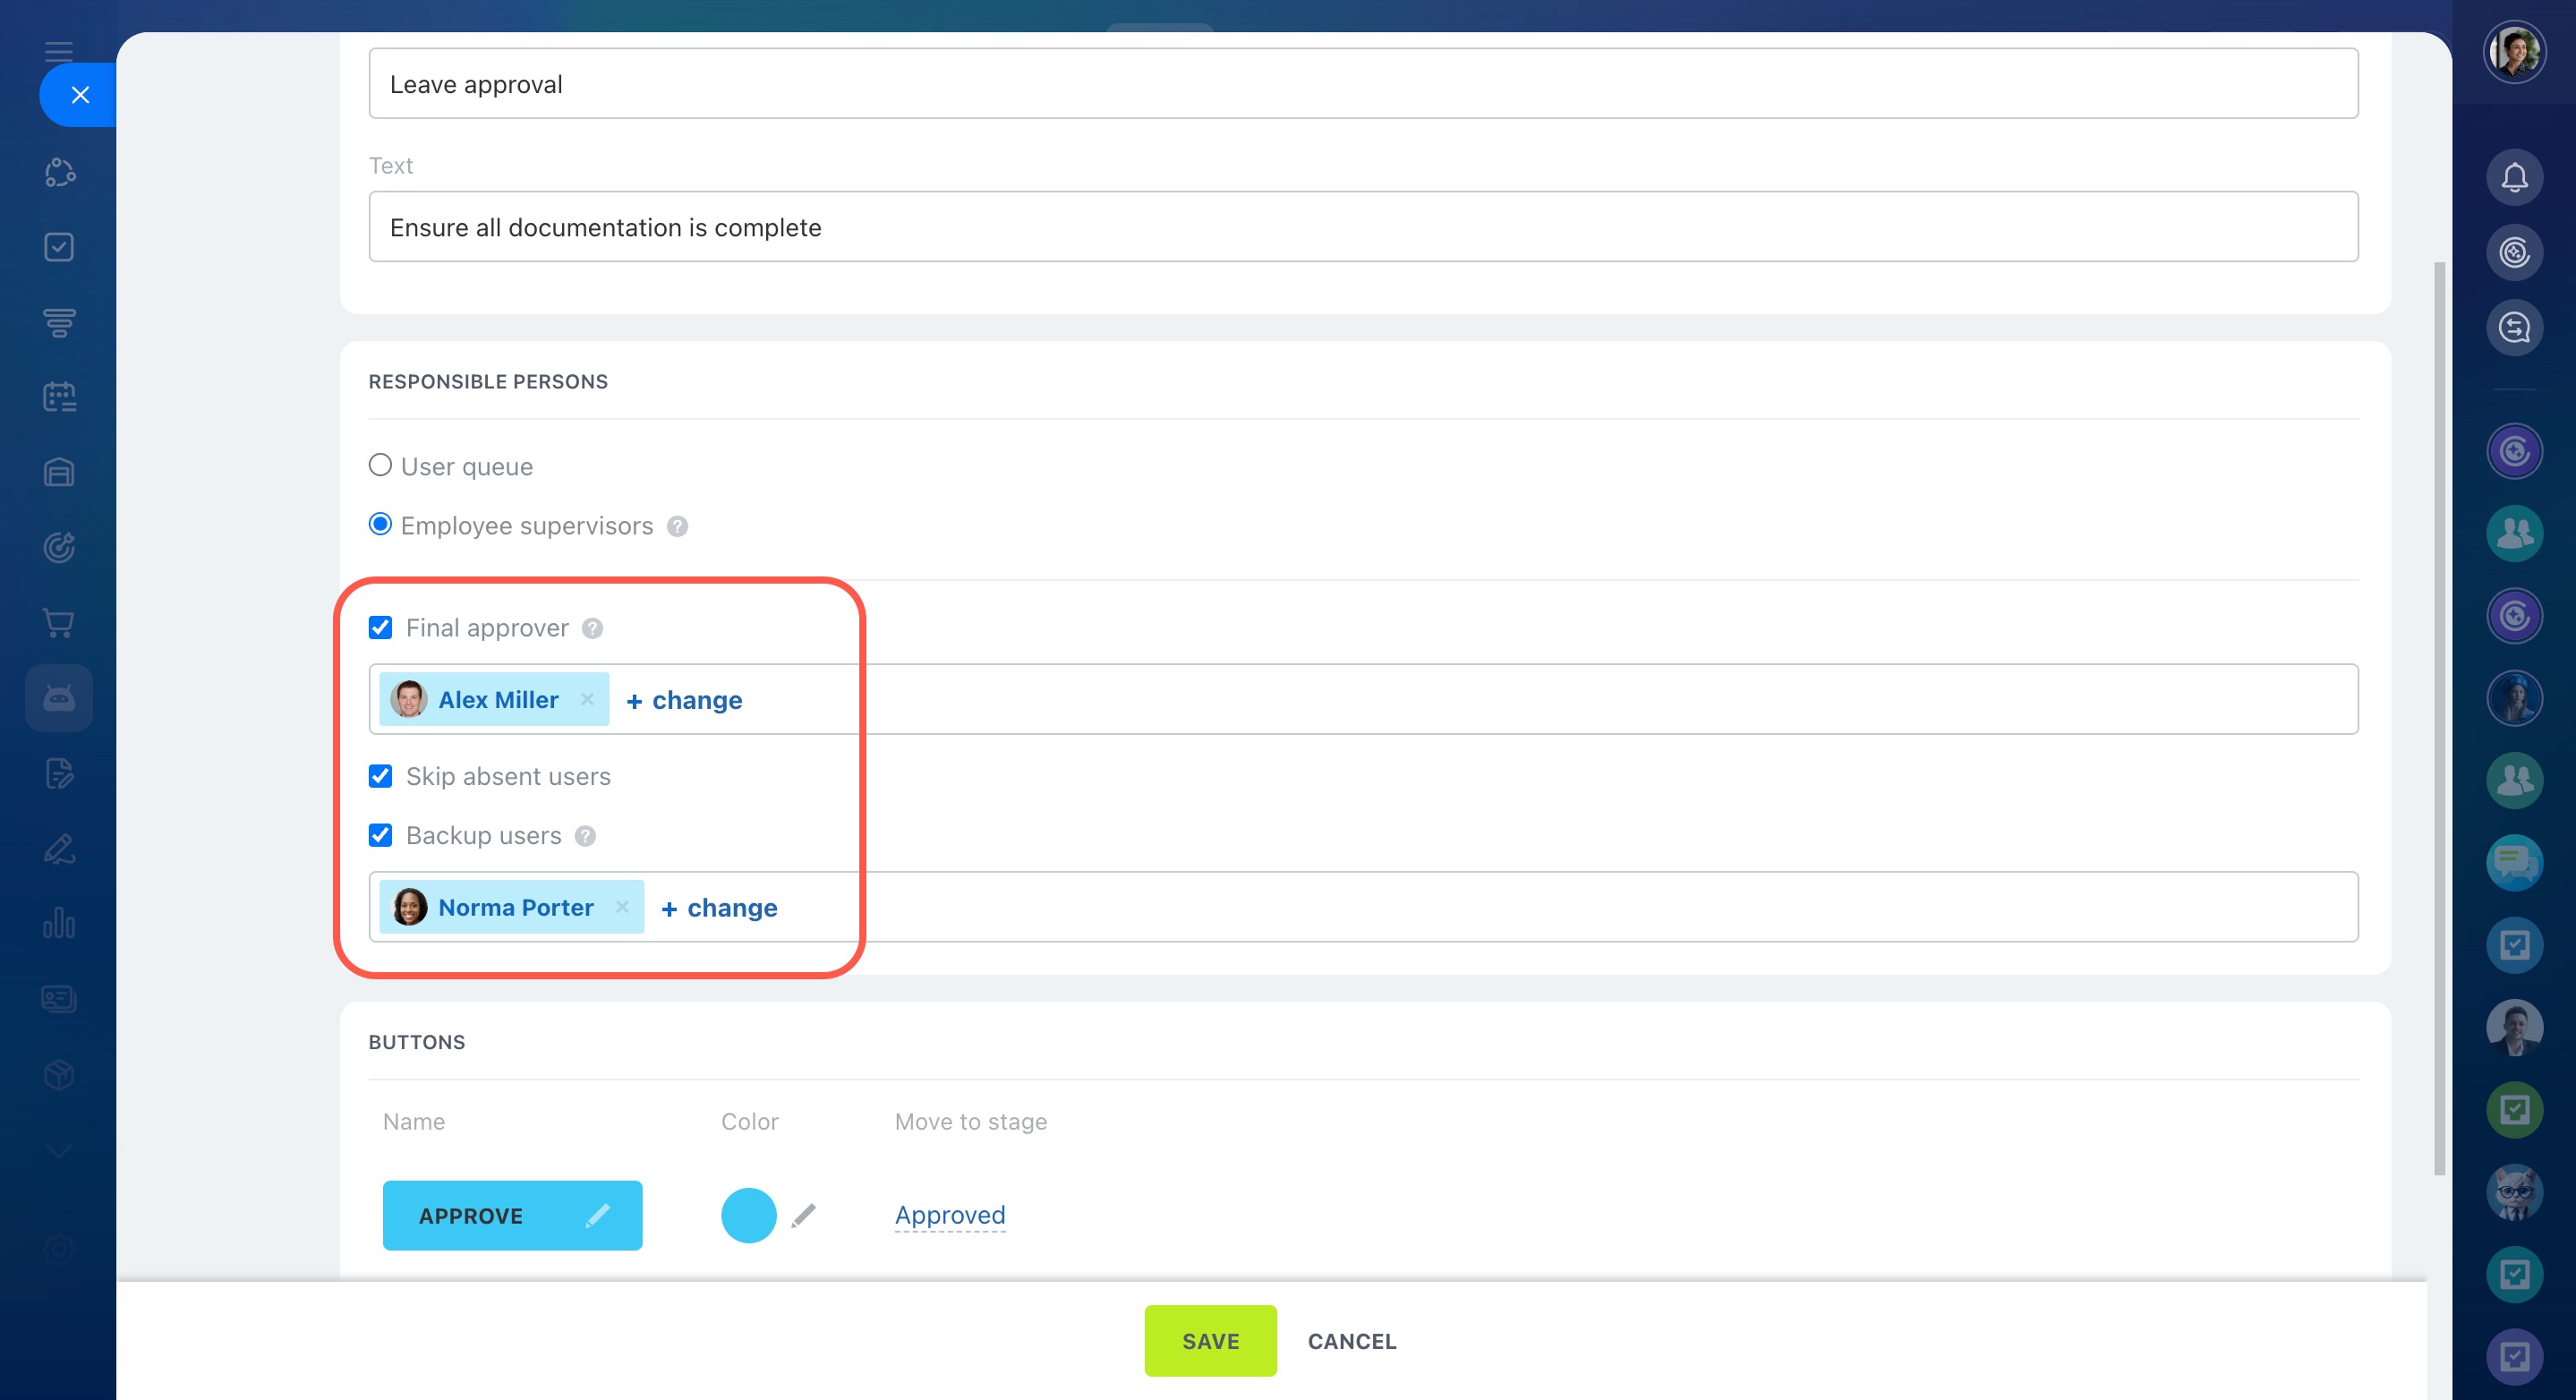Viewport: 2576px width, 1400px height.
Task: Click the green SAVE button
Action: click(x=1209, y=1340)
